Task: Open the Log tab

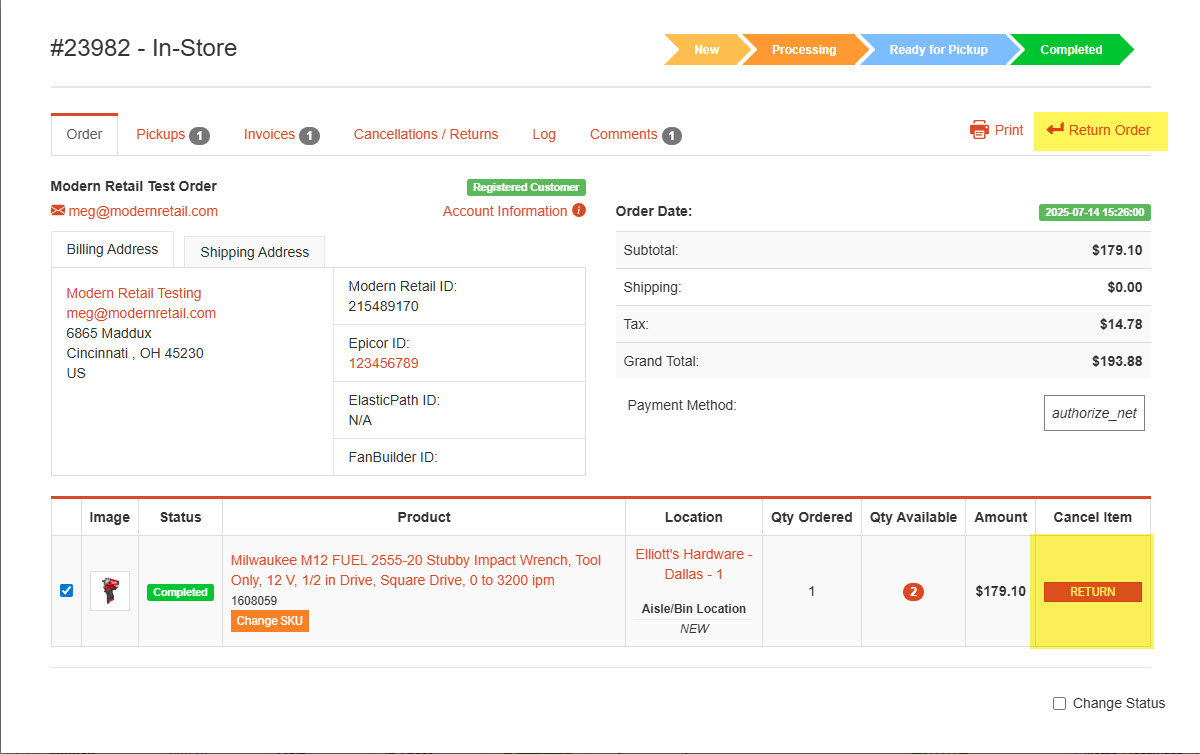Action: click(544, 134)
